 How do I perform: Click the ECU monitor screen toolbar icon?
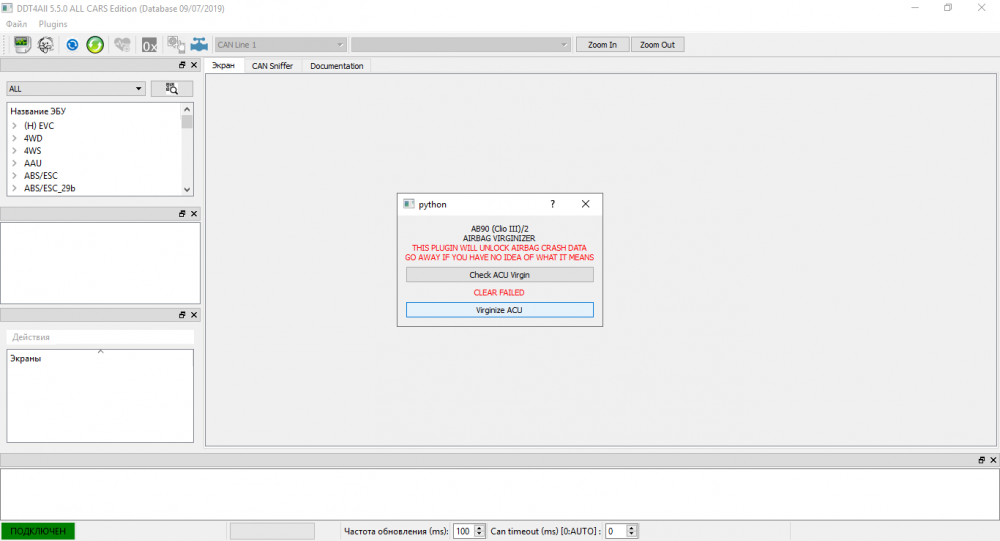coord(22,45)
